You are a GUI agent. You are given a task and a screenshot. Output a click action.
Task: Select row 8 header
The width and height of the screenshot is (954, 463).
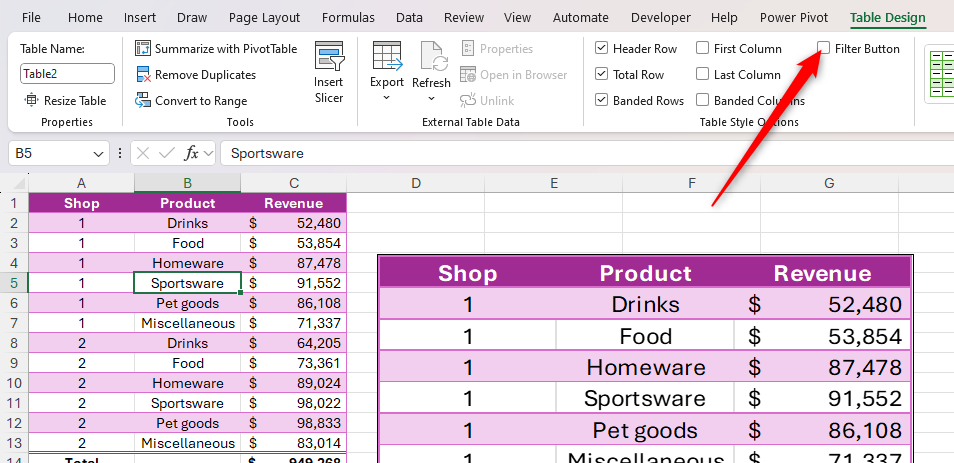(x=14, y=343)
